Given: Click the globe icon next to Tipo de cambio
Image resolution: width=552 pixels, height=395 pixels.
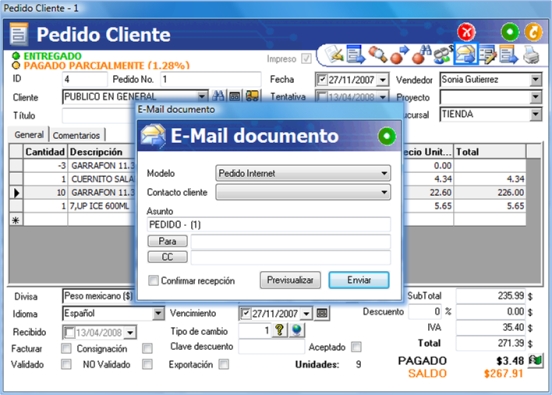Looking at the screenshot, I should point(297,330).
